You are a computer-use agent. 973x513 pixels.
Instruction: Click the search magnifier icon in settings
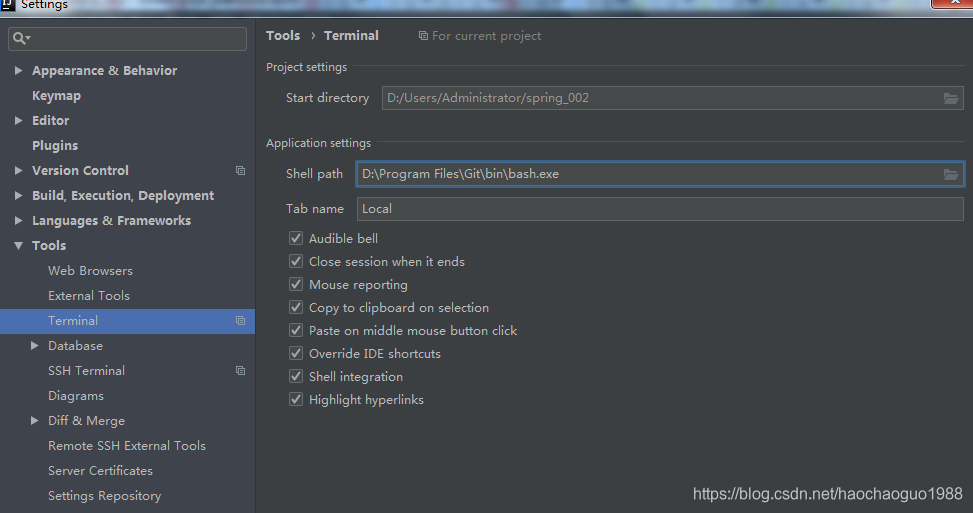tap(19, 38)
